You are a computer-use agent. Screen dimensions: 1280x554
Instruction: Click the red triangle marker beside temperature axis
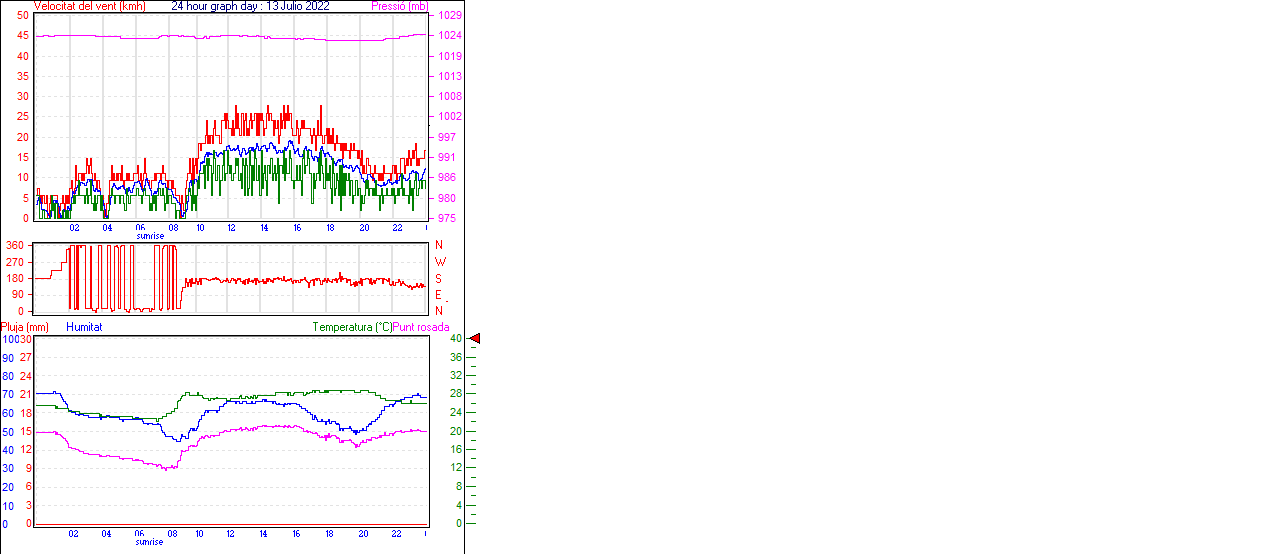[475, 339]
